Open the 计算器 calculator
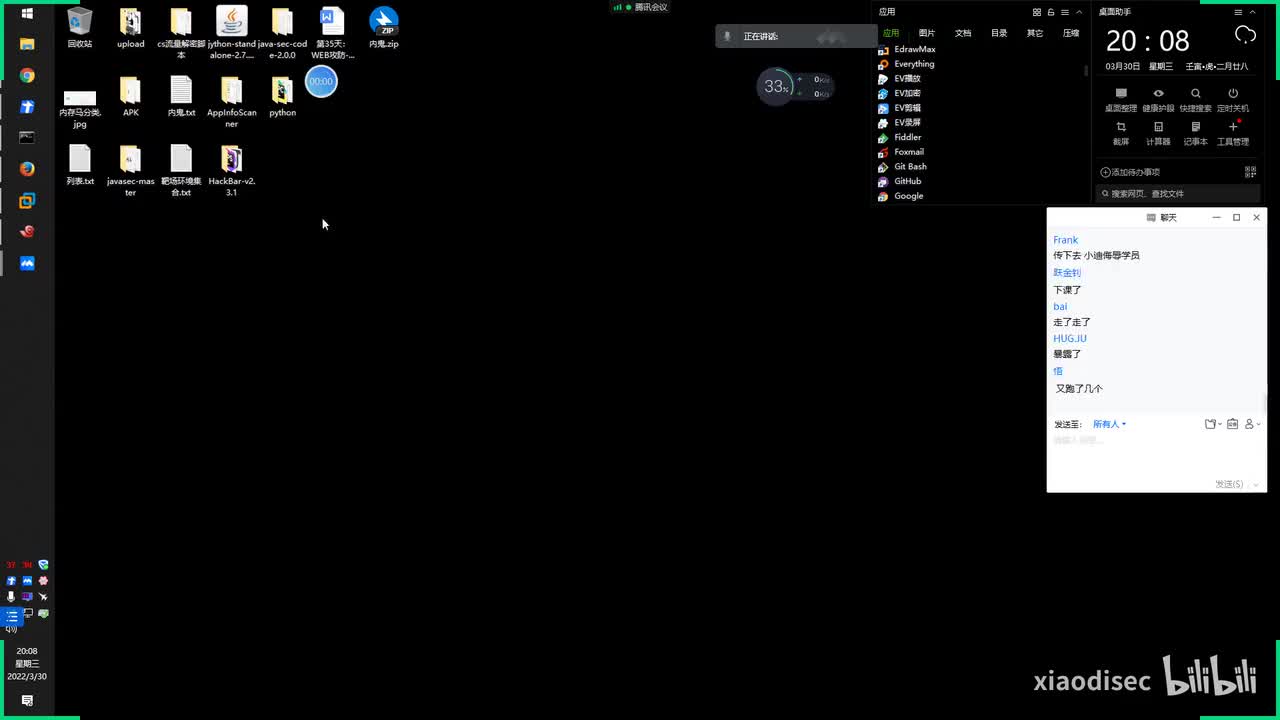 1158,133
